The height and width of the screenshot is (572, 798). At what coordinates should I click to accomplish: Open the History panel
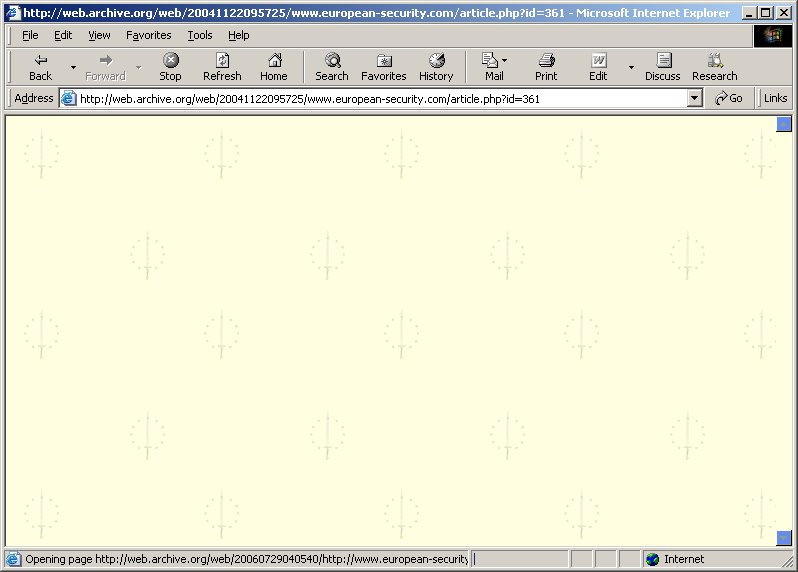[x=436, y=67]
